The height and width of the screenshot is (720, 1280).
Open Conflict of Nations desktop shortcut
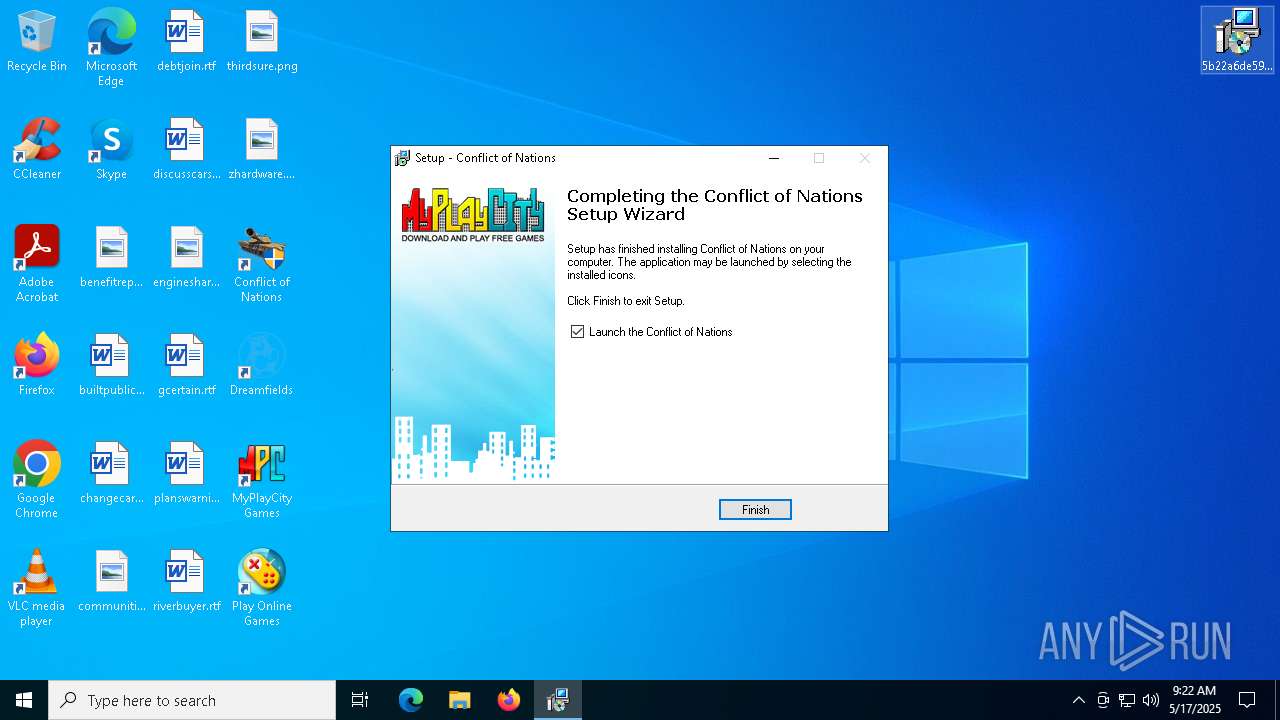coord(262,264)
